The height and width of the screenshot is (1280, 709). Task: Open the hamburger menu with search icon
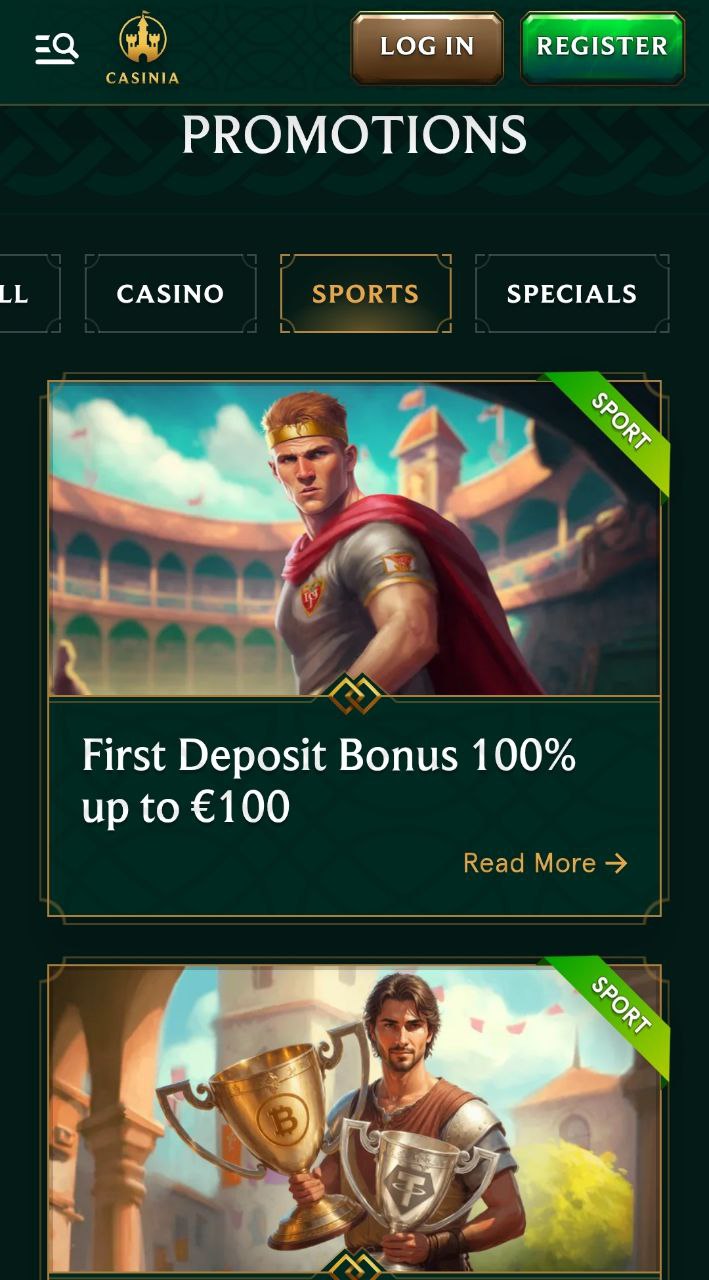point(56,48)
